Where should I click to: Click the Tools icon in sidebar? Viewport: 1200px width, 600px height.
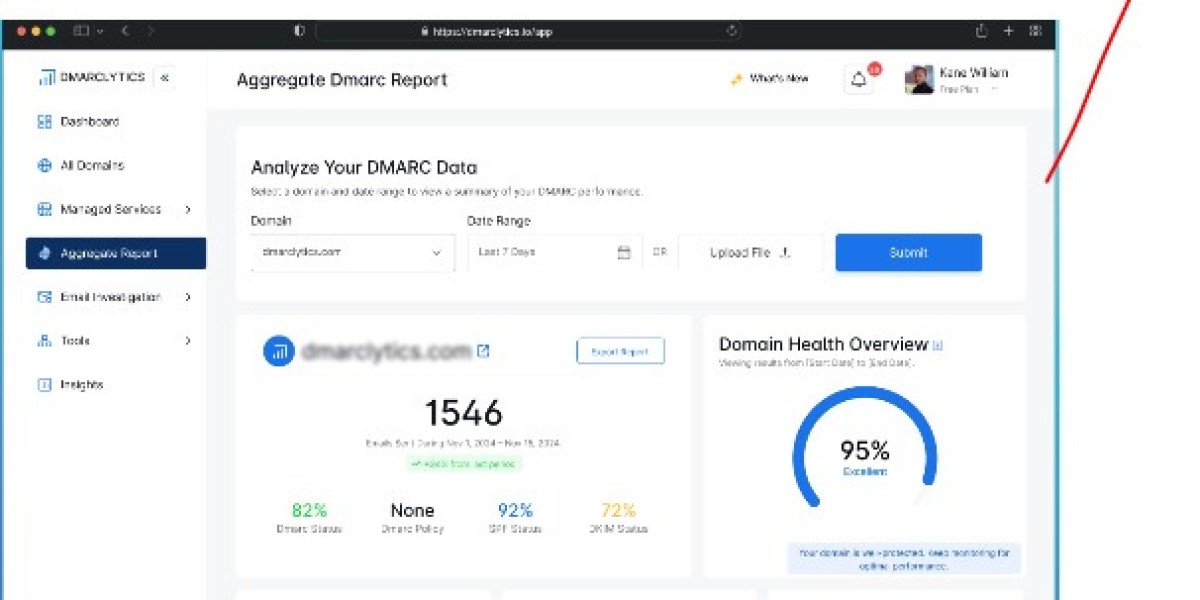coord(44,341)
